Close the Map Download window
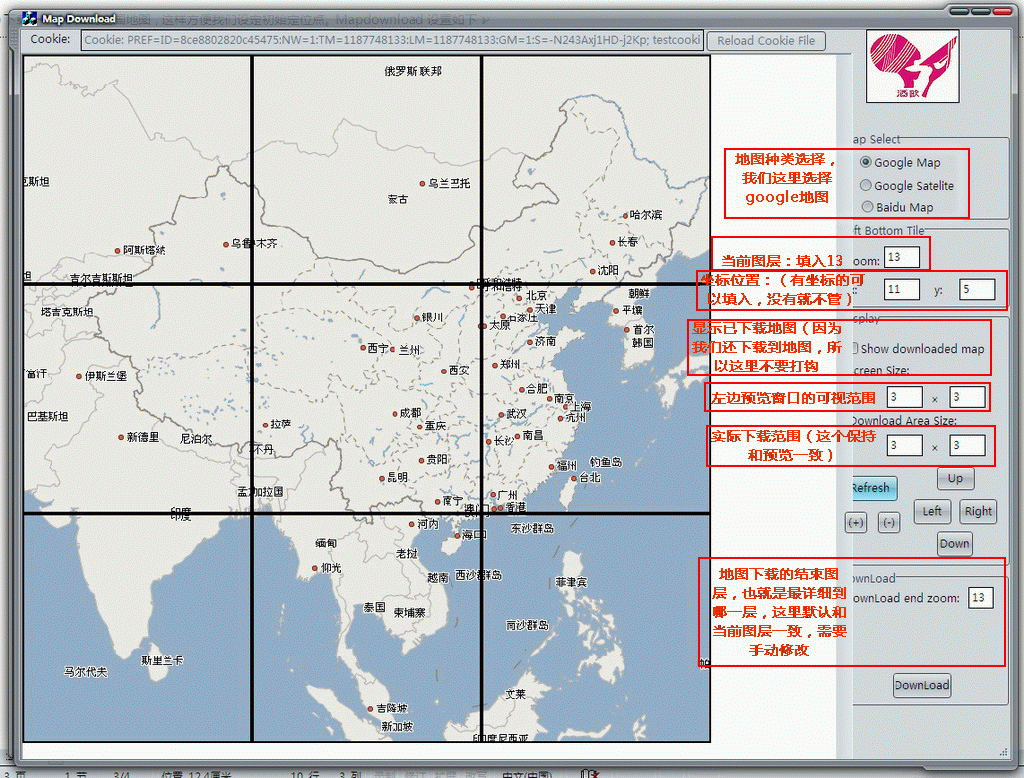 click(1002, 11)
